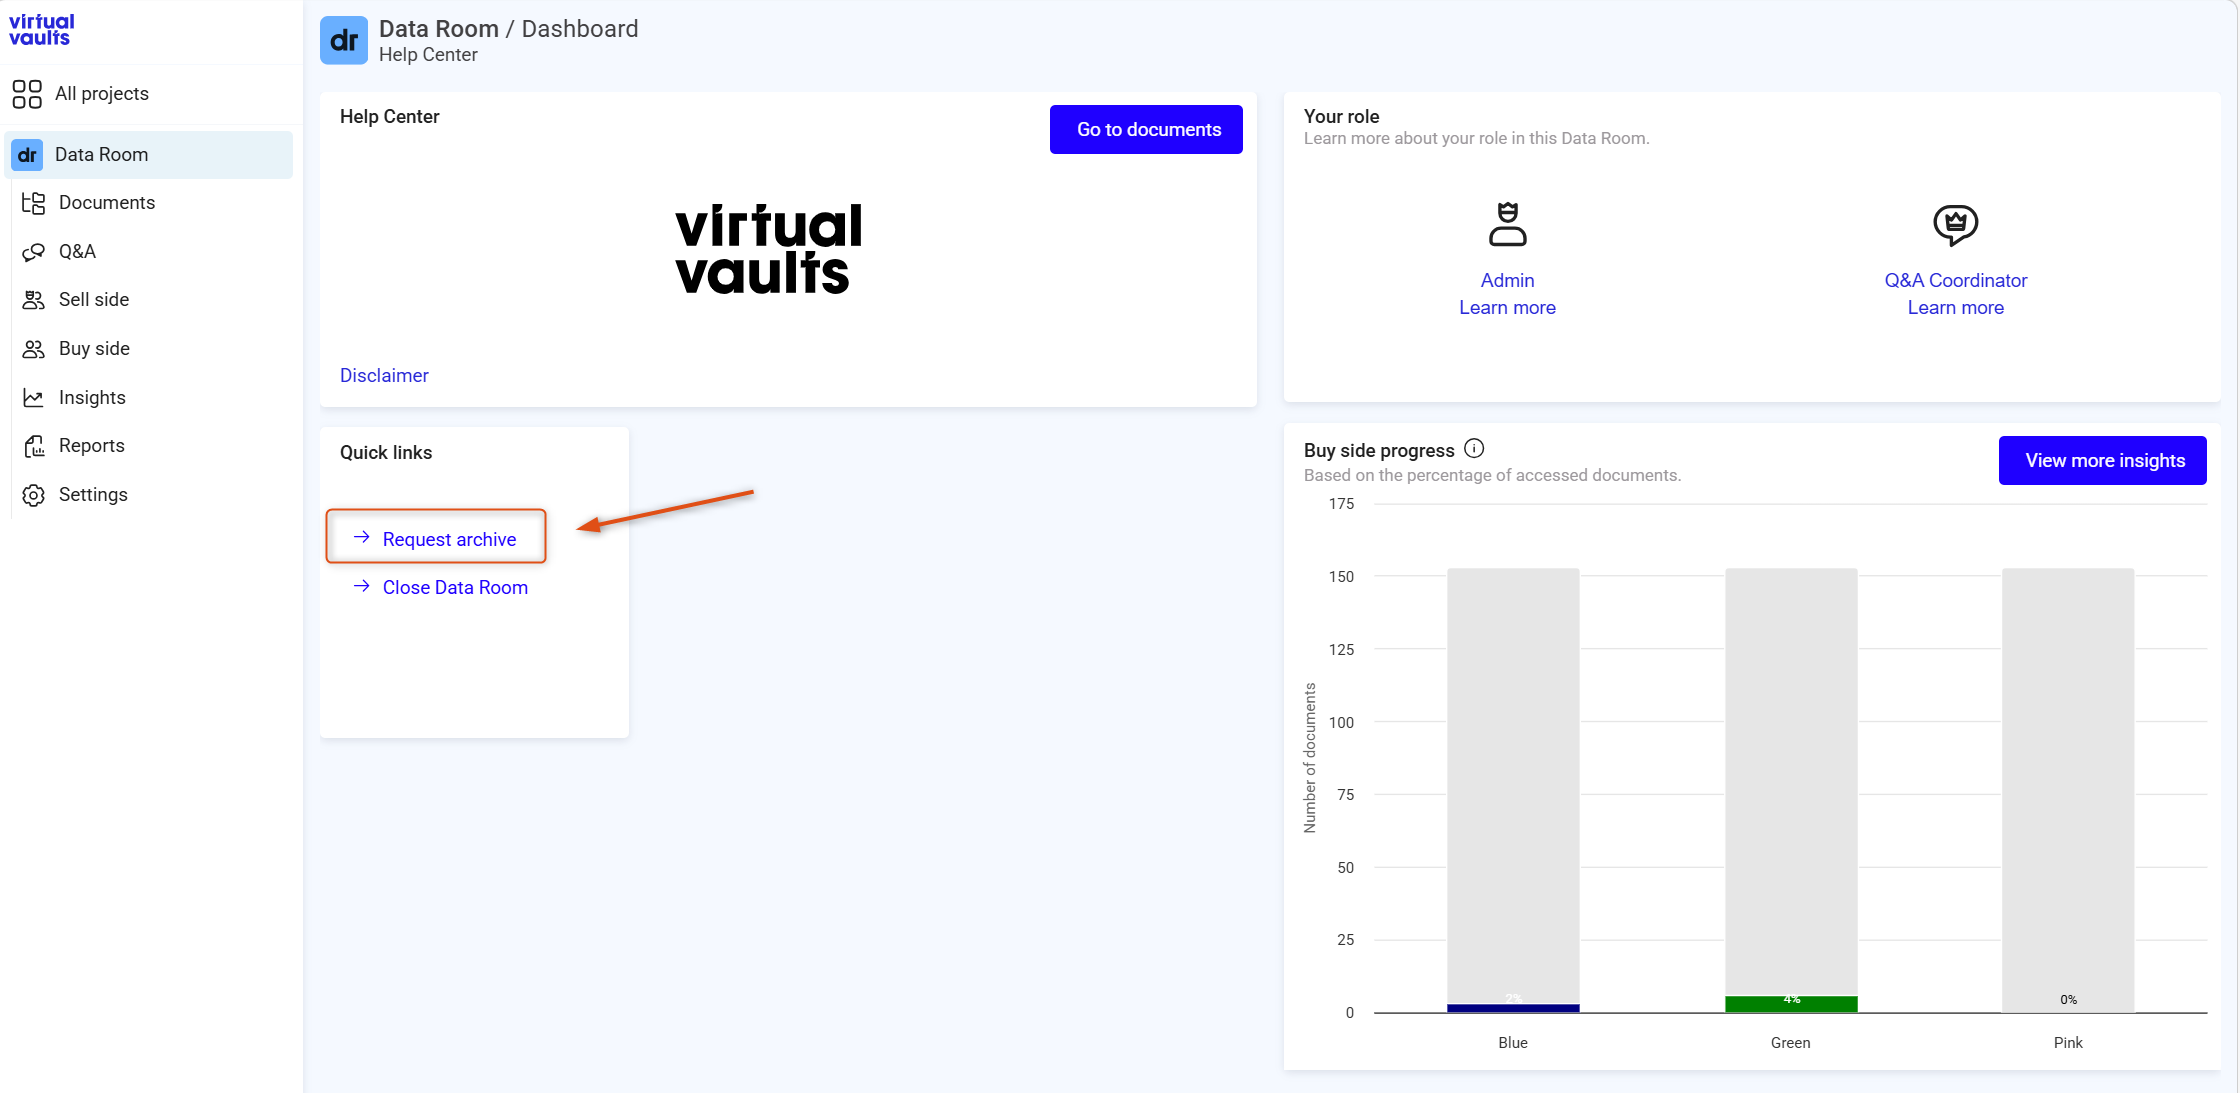Screen dimensions: 2240x1093
Task: Click View more insights button
Action: pos(2102,460)
